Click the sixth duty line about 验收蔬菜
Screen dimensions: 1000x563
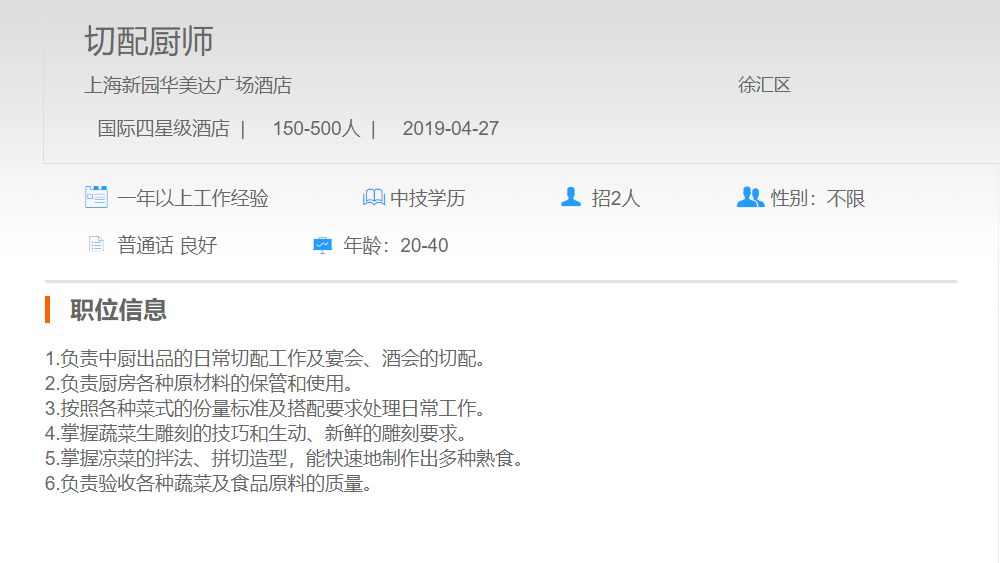pyautogui.click(x=208, y=485)
